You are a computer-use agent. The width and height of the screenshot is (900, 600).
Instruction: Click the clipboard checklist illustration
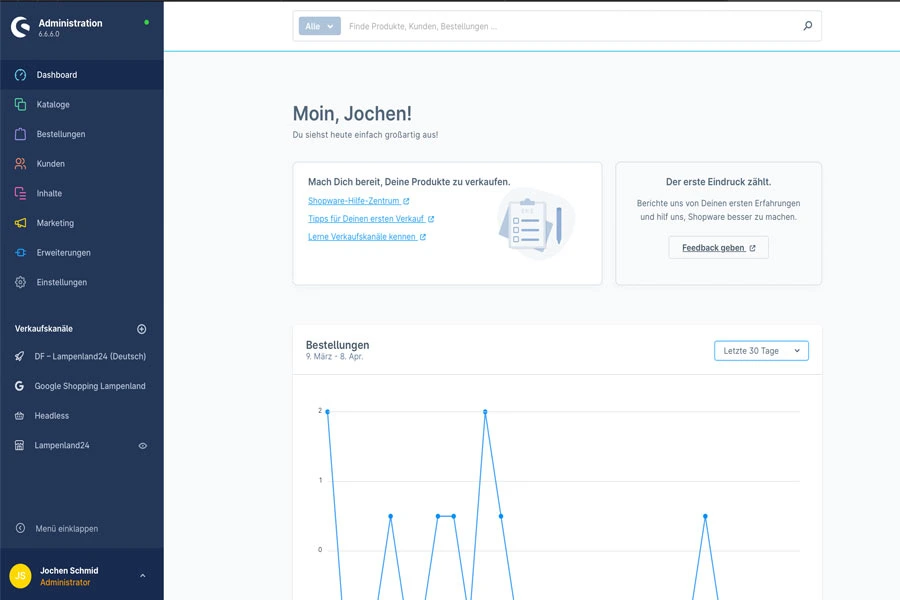534,224
